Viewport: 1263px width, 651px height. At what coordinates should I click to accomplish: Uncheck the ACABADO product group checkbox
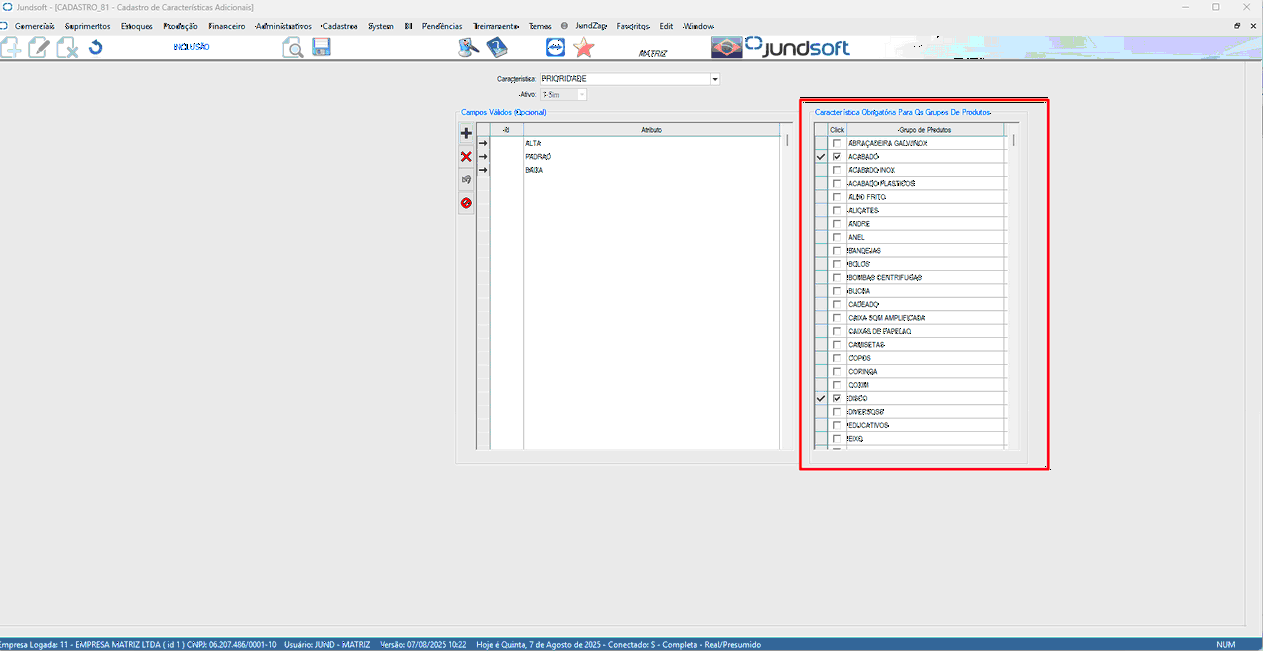837,157
